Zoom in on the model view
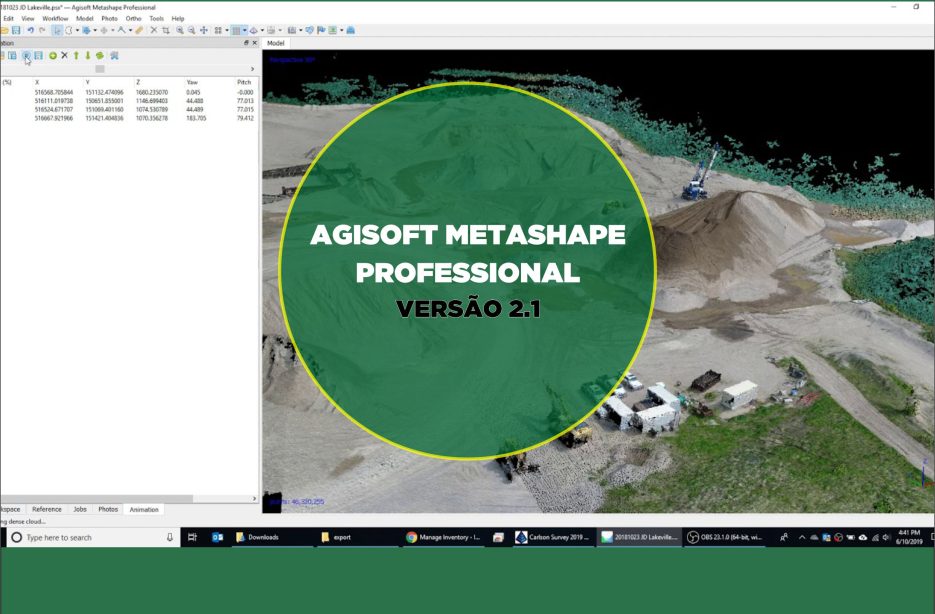Screen dimensions: 935x614 click(180, 30)
